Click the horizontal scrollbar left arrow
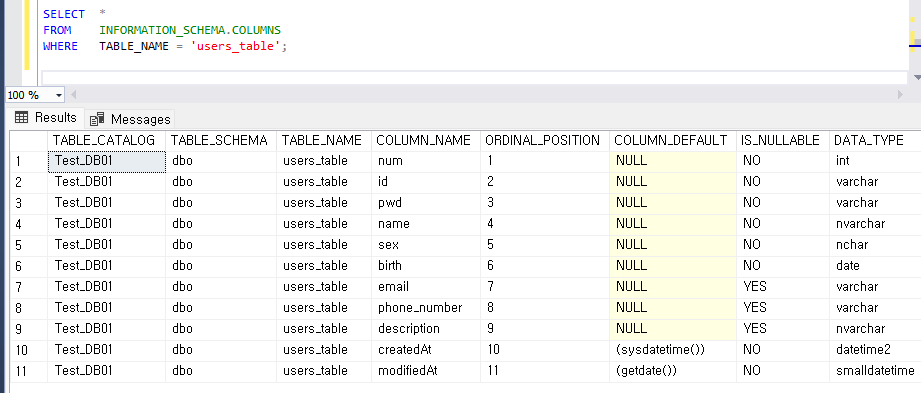921x393 pixels. click(73, 95)
